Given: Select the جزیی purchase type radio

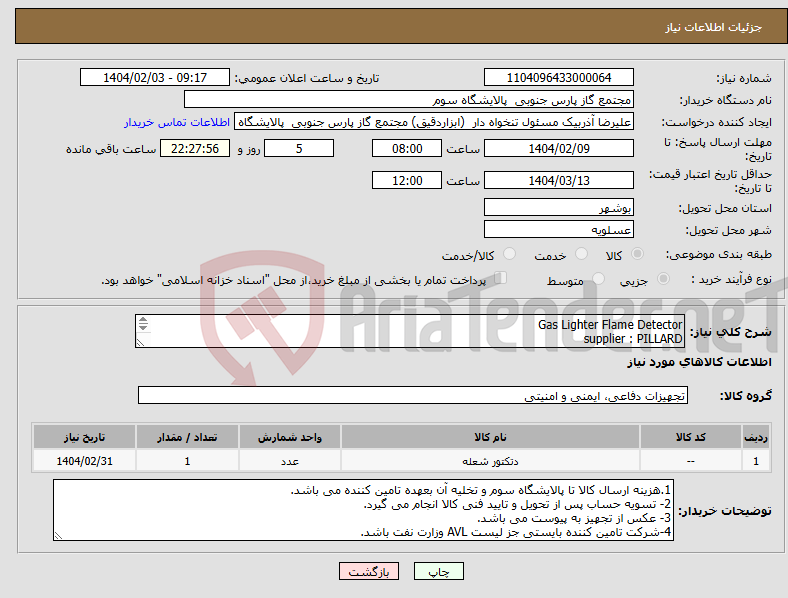Looking at the screenshot, I should [x=663, y=278].
